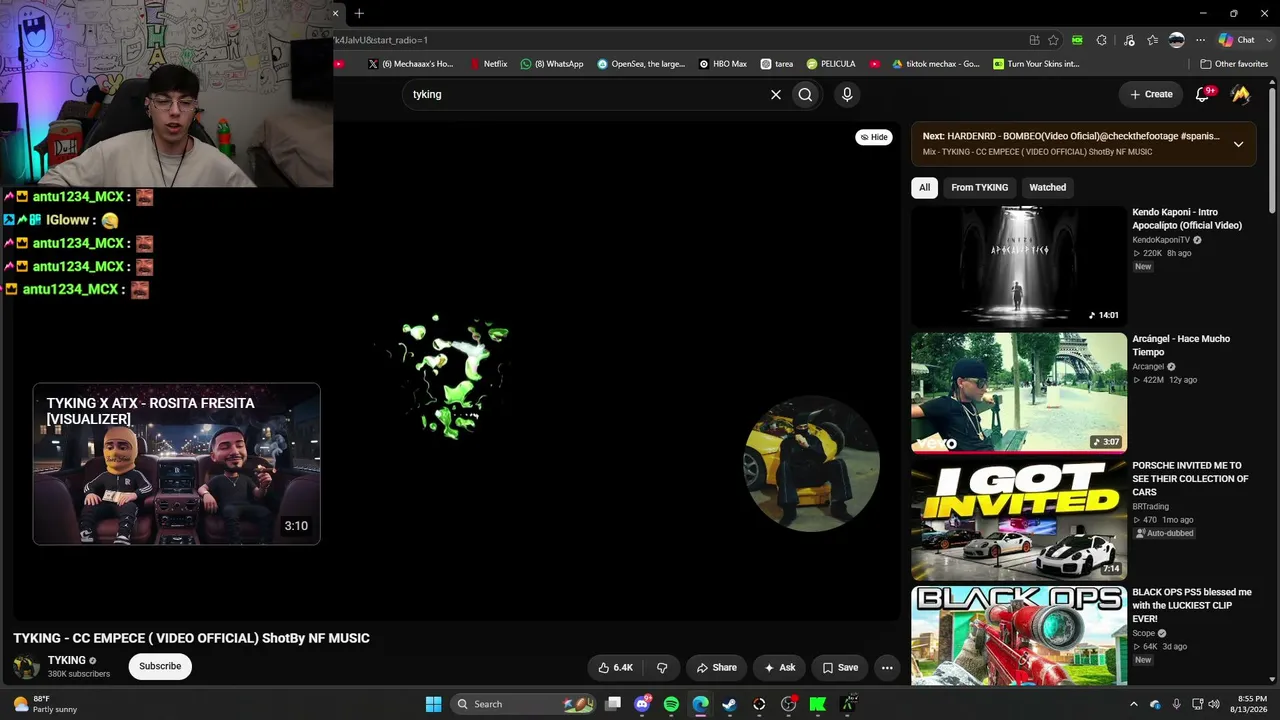Open Netflix bookmark
The width and height of the screenshot is (1280, 720).
point(488,64)
